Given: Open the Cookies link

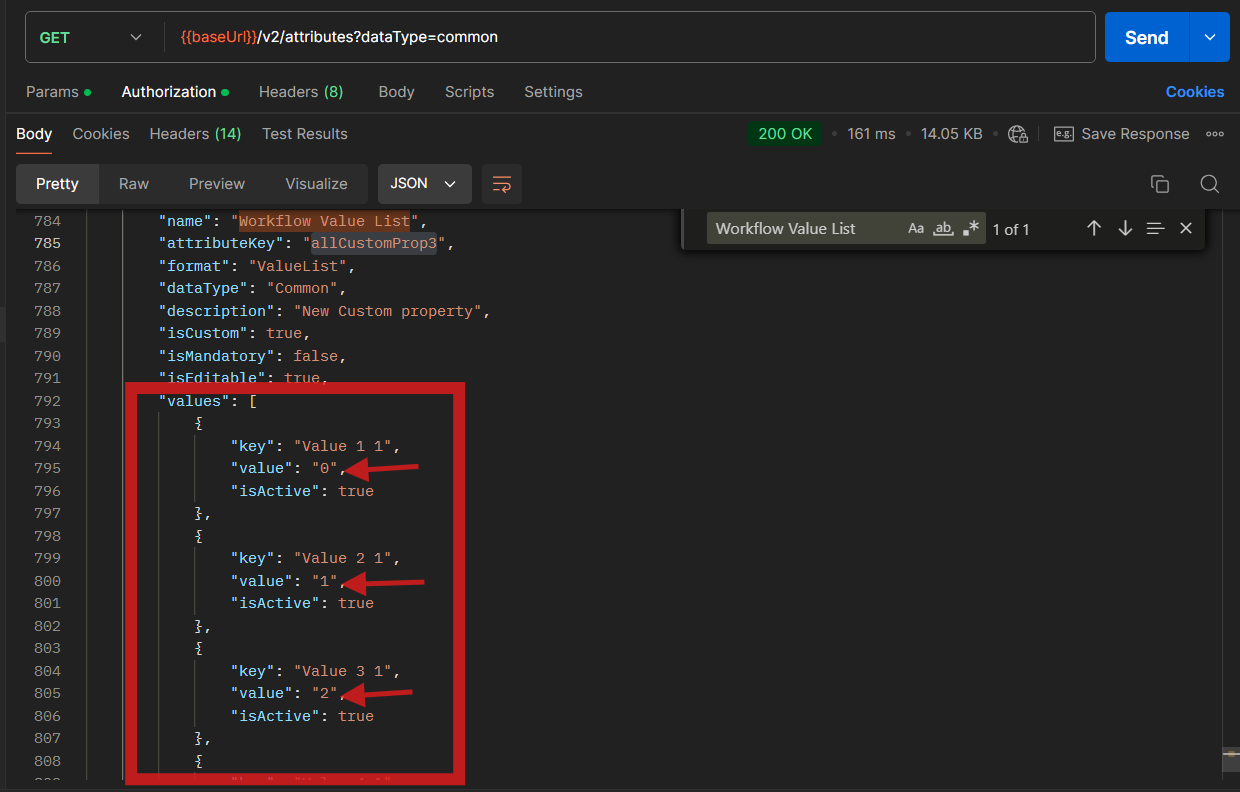Looking at the screenshot, I should pos(1195,92).
